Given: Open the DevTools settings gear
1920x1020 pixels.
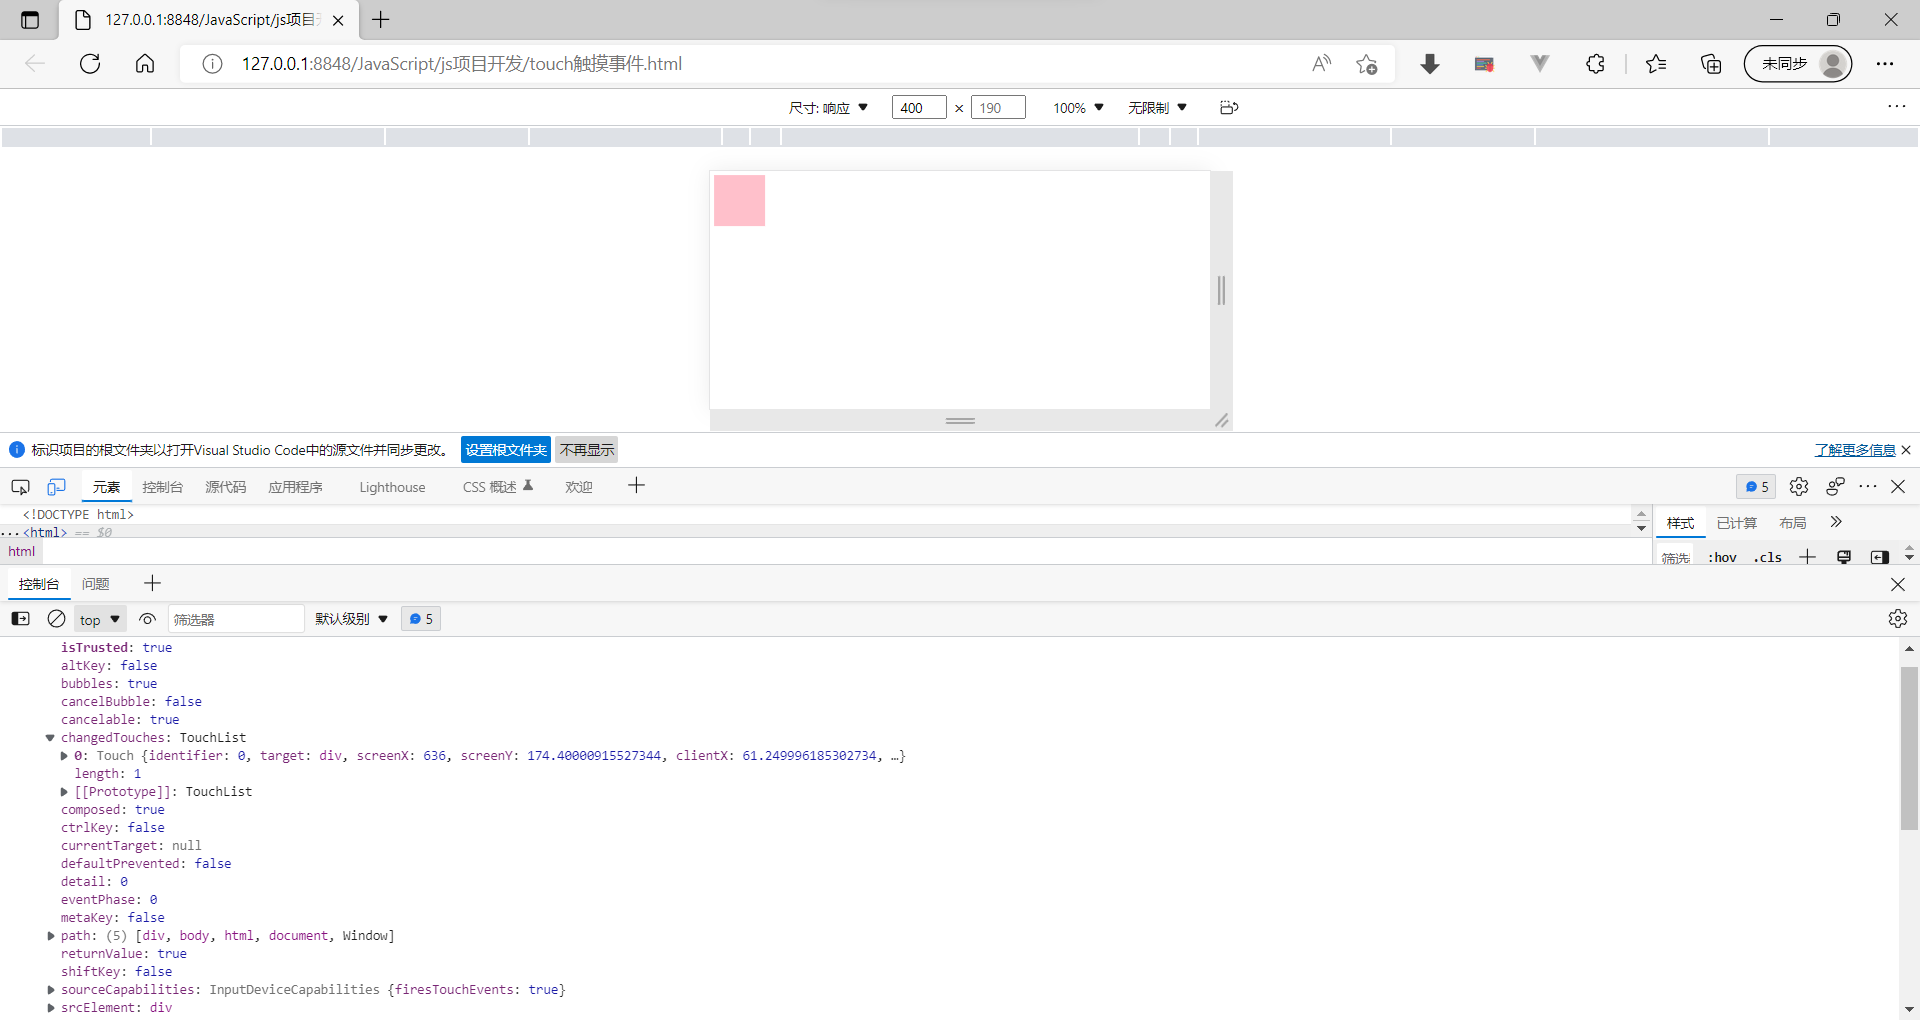Looking at the screenshot, I should tap(1799, 487).
